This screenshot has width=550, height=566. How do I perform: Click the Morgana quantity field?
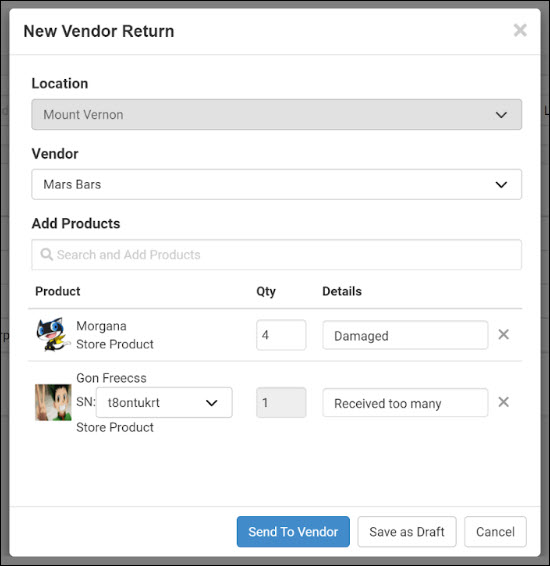(x=281, y=335)
